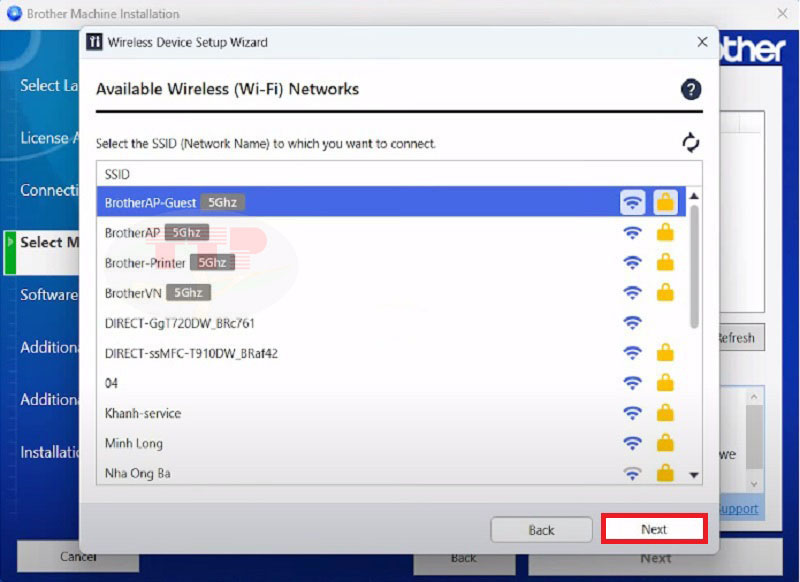Go Back in the wireless setup wizard
This screenshot has width=800, height=582.
click(x=541, y=530)
